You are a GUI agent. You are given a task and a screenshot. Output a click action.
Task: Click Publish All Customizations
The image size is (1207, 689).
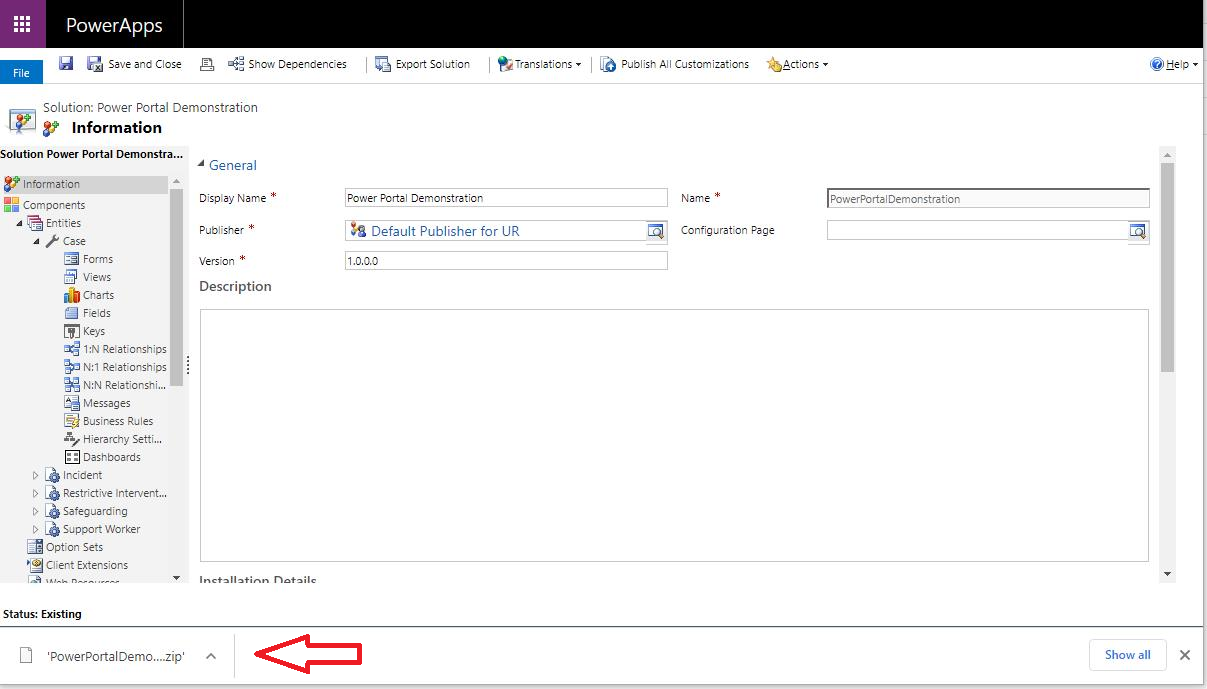coord(674,64)
